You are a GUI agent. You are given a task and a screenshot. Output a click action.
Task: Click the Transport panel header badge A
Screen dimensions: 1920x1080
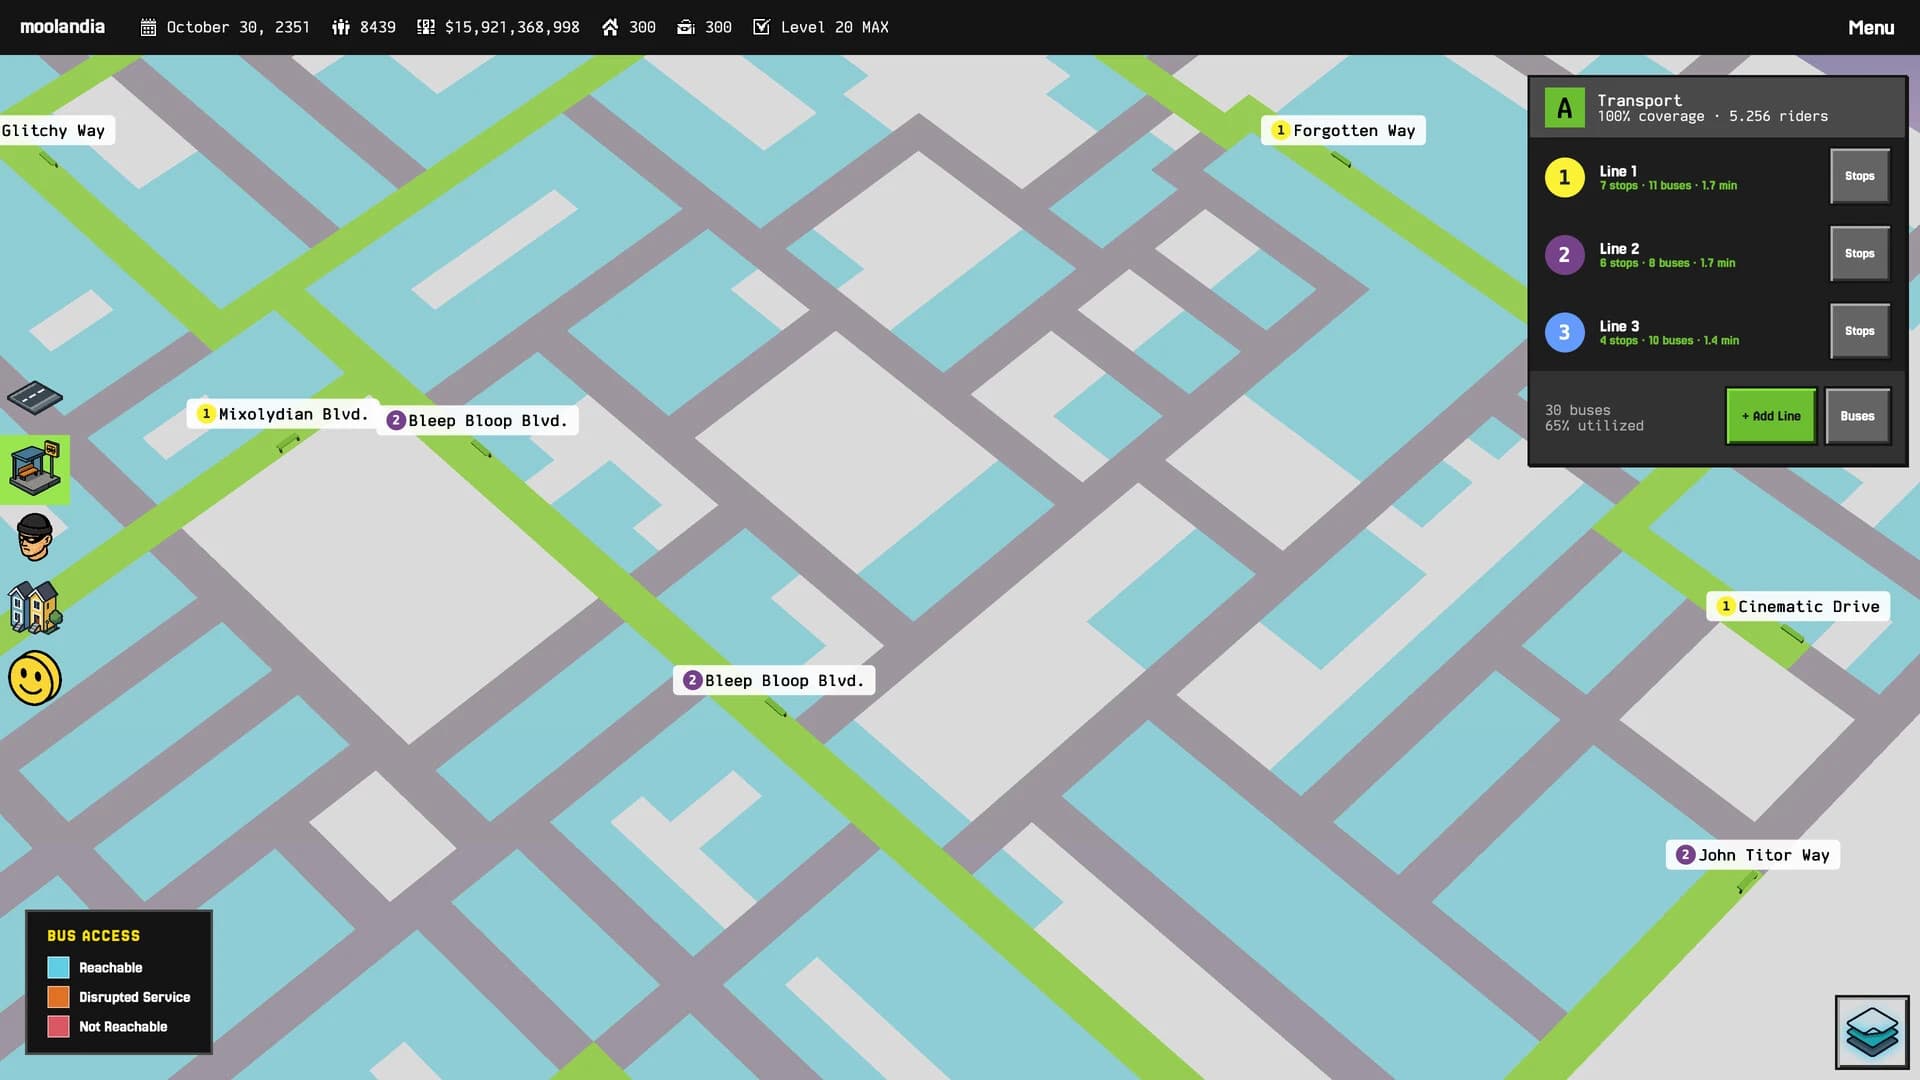coord(1563,107)
